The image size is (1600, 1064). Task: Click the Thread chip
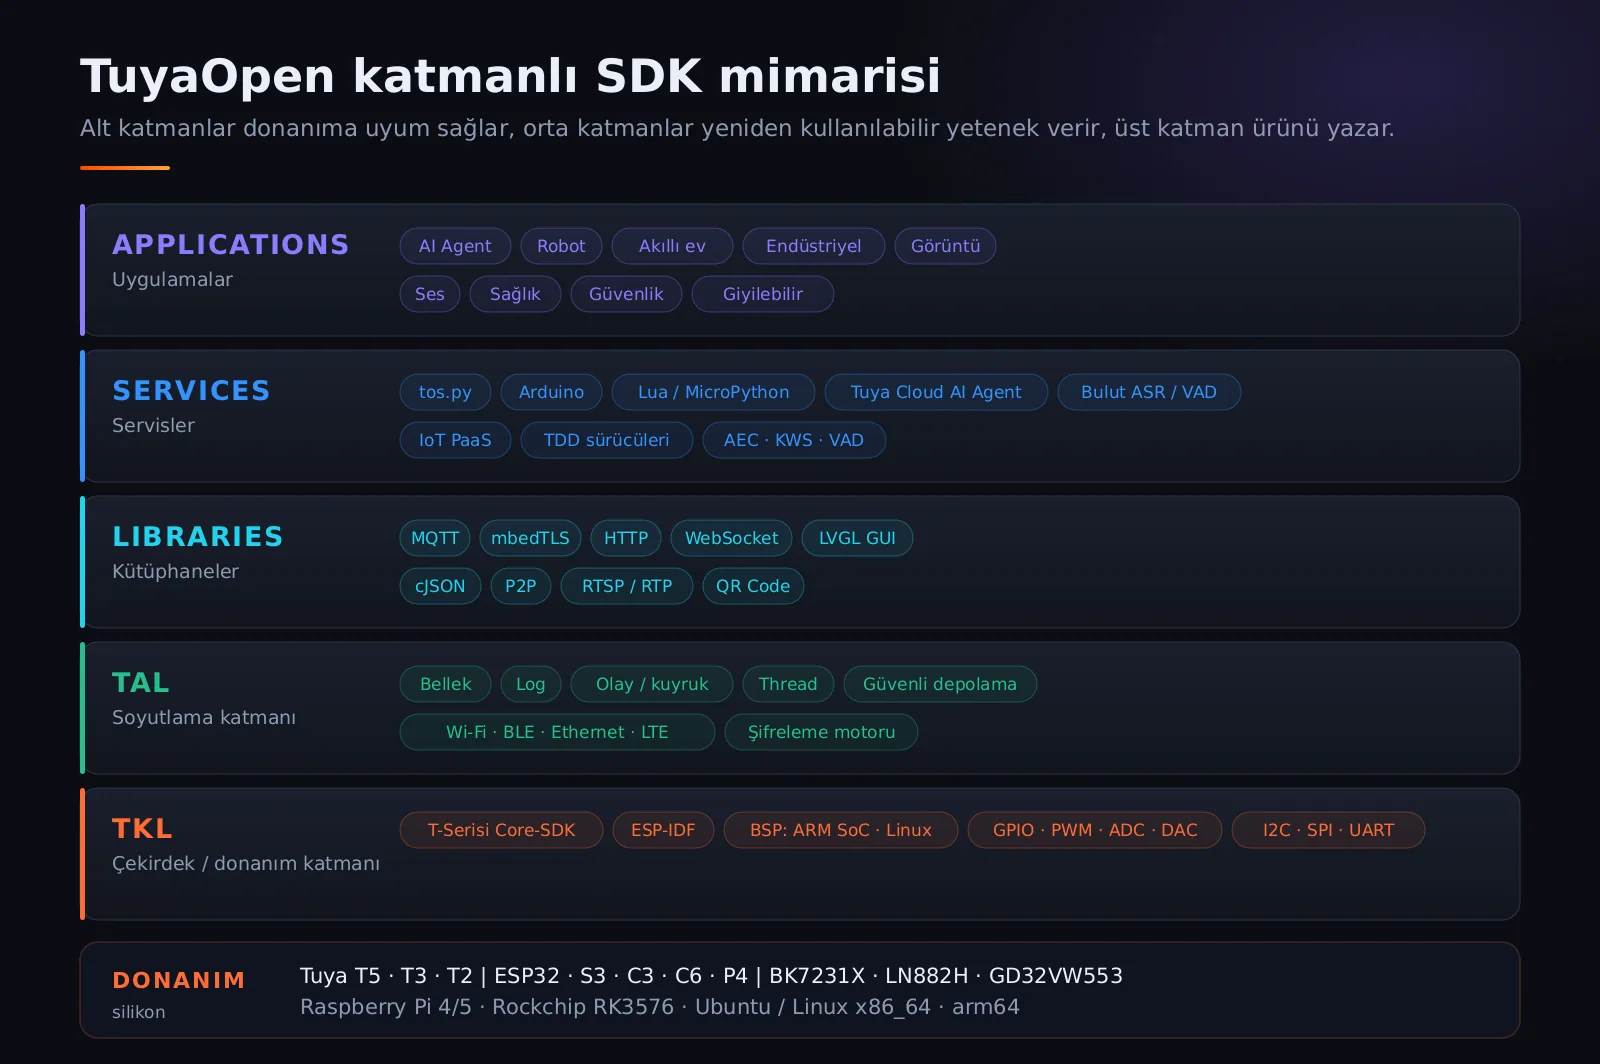click(x=788, y=684)
